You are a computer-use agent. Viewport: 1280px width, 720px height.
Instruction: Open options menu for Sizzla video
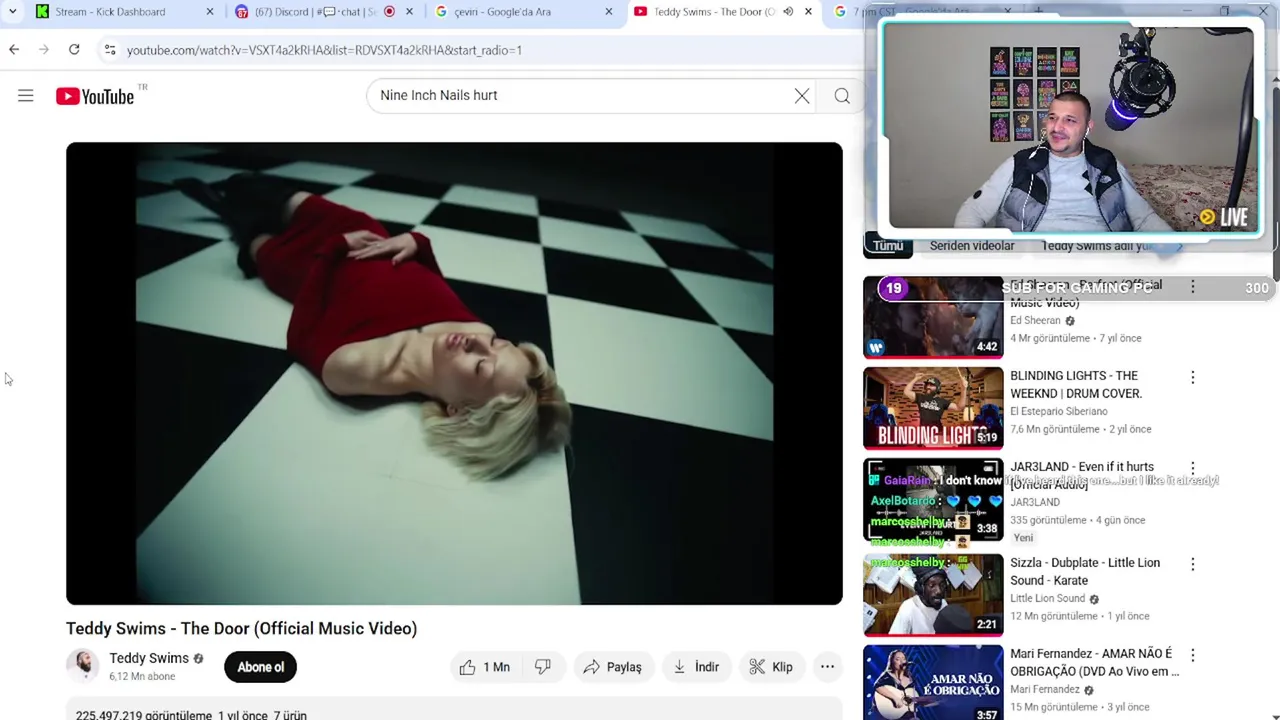coord(1192,564)
